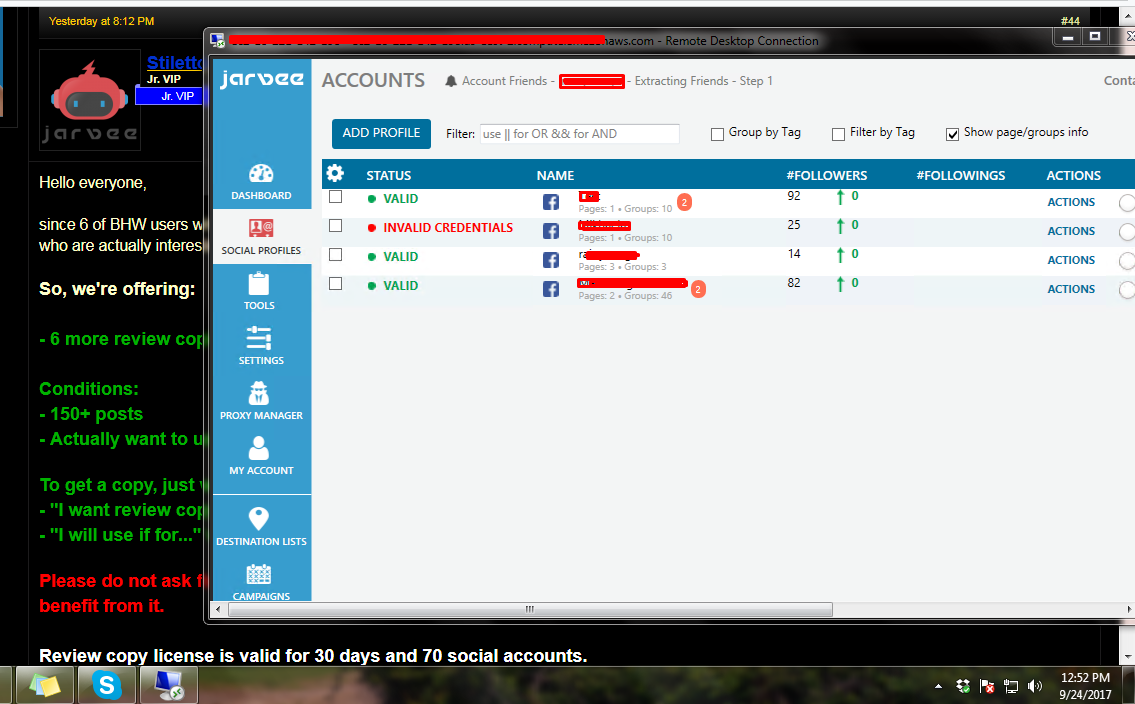Click notification badge in Groups: 10 first row
The width and height of the screenshot is (1135, 704).
[x=684, y=202]
